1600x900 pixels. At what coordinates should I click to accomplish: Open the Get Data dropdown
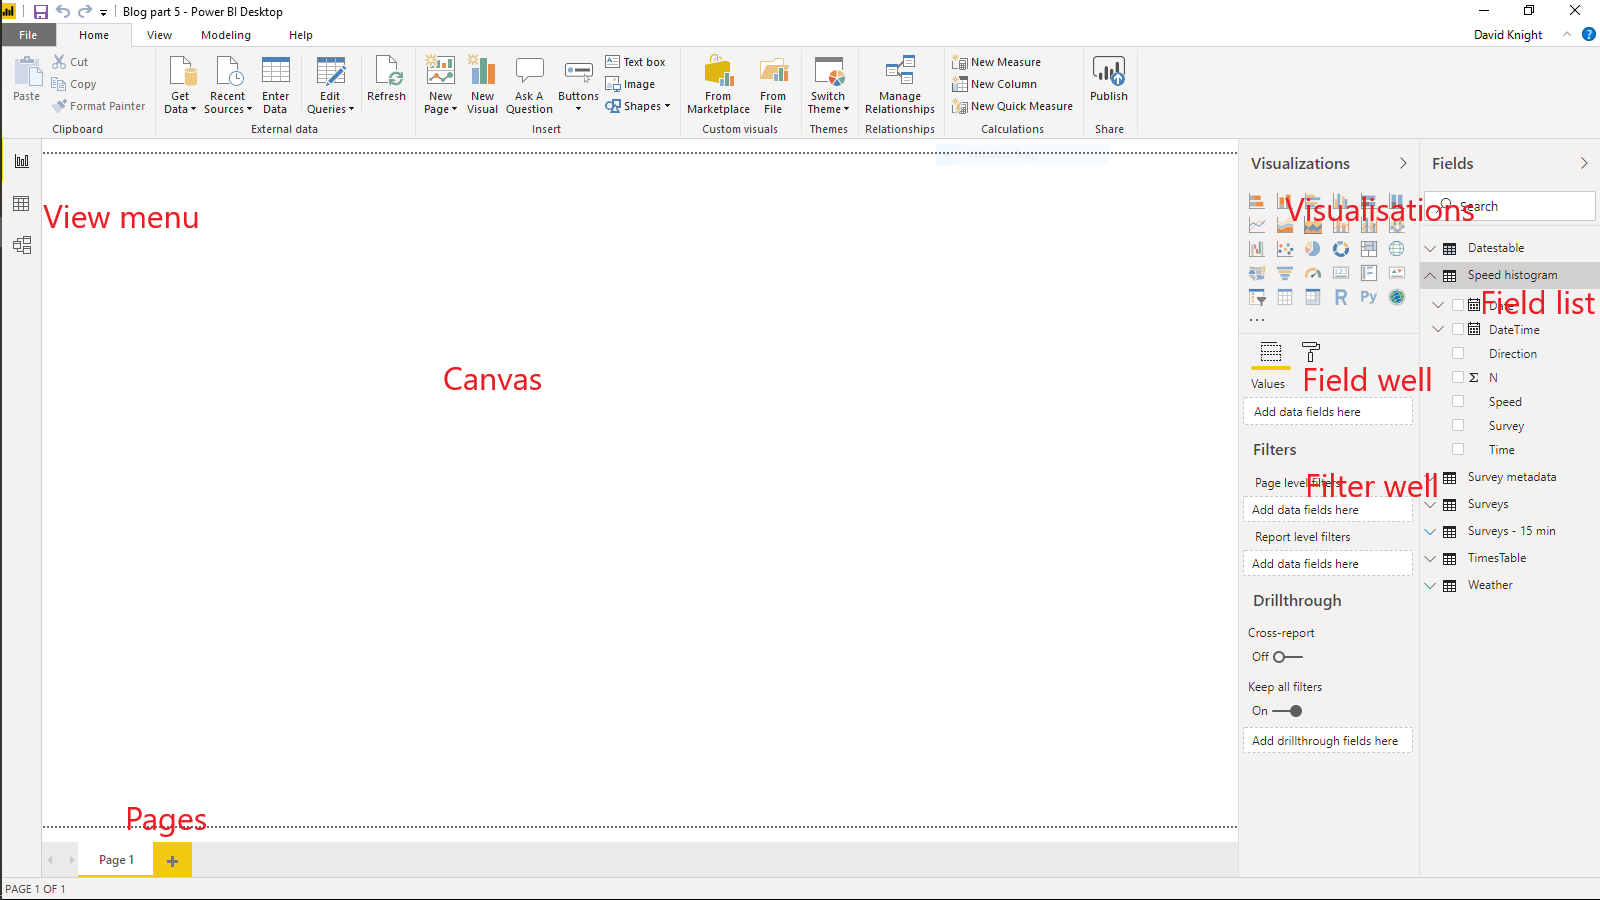click(181, 86)
